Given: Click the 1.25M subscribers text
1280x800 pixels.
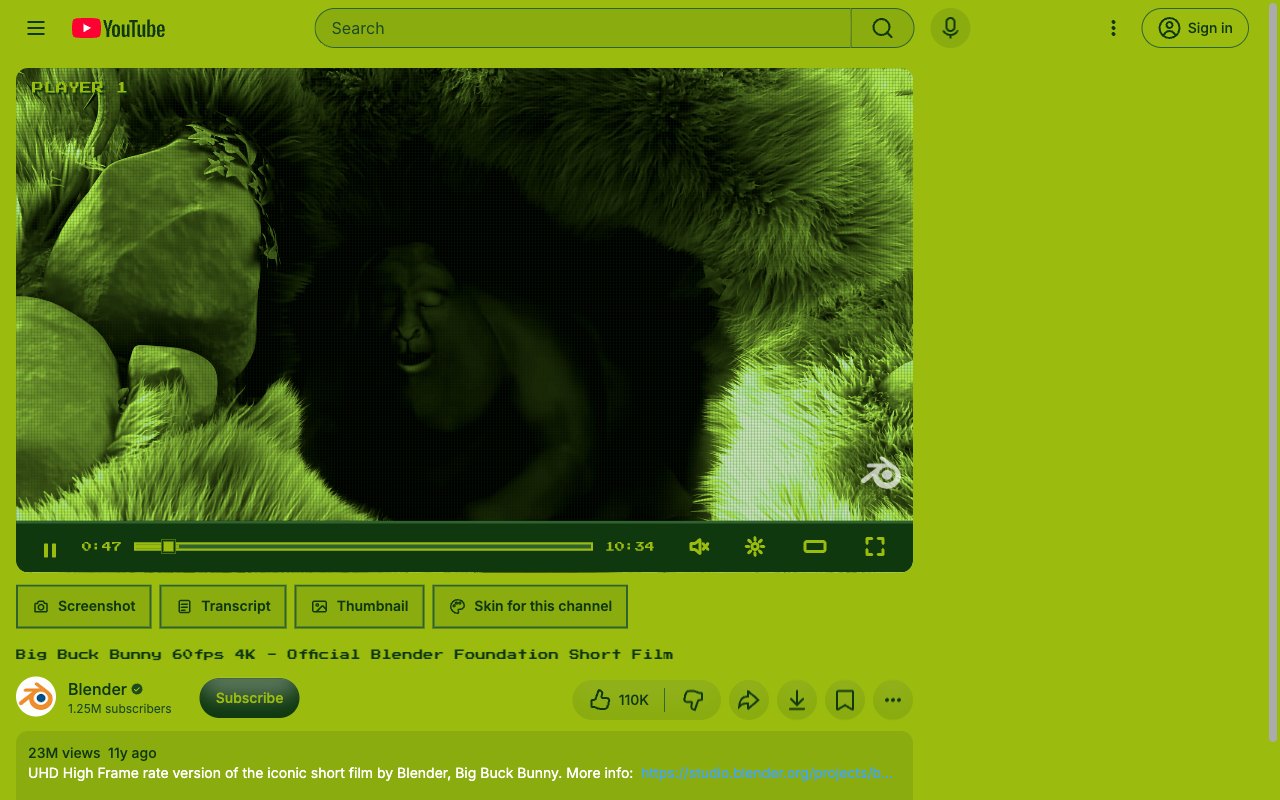Looking at the screenshot, I should (120, 709).
